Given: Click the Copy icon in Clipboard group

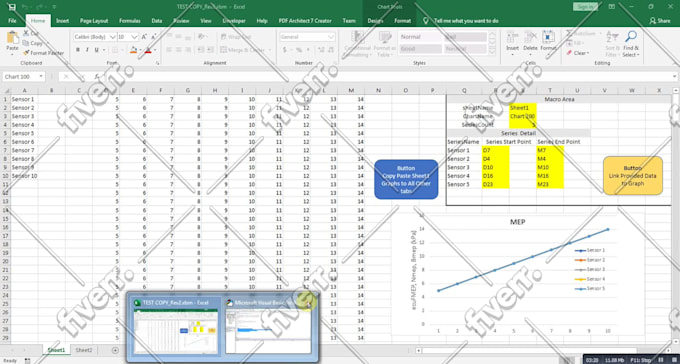Looking at the screenshot, I should tap(26, 43).
